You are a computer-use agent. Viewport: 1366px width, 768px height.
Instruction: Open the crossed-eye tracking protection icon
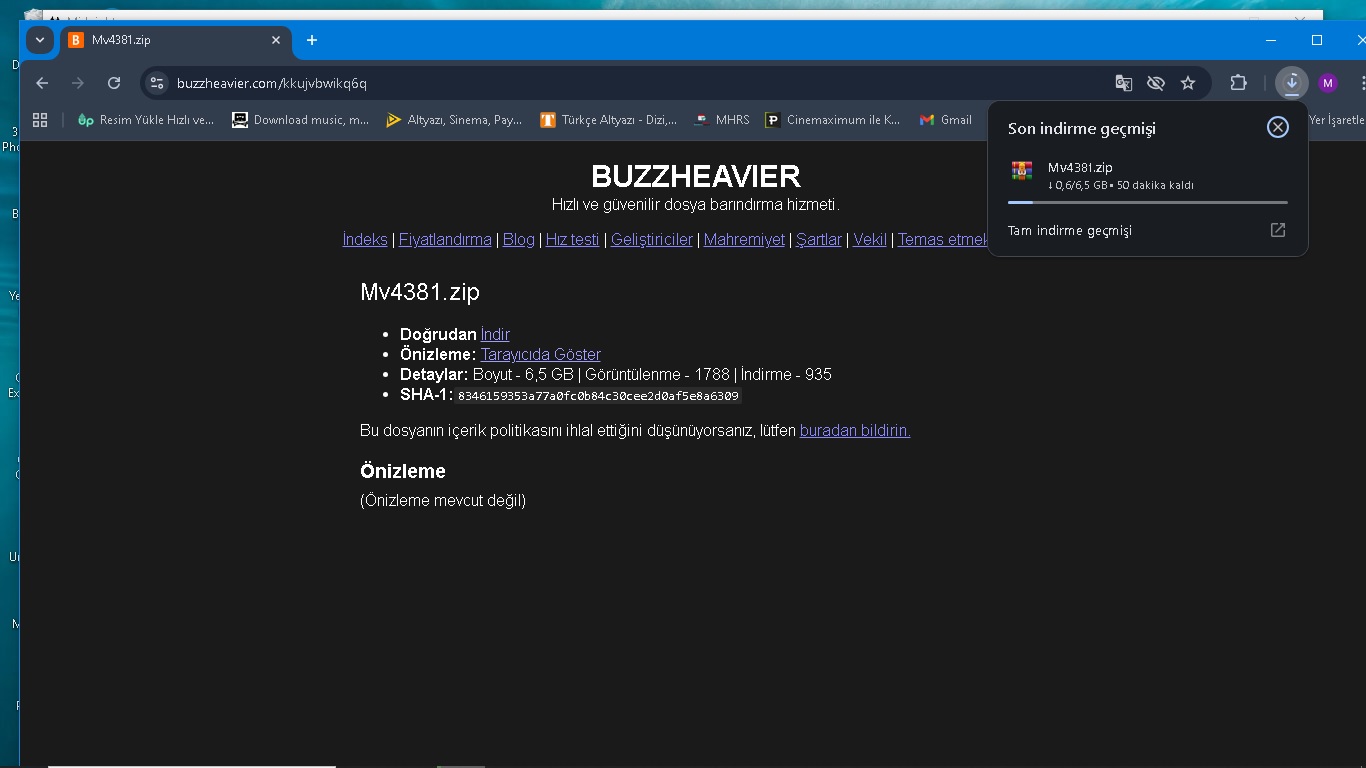click(x=1156, y=83)
